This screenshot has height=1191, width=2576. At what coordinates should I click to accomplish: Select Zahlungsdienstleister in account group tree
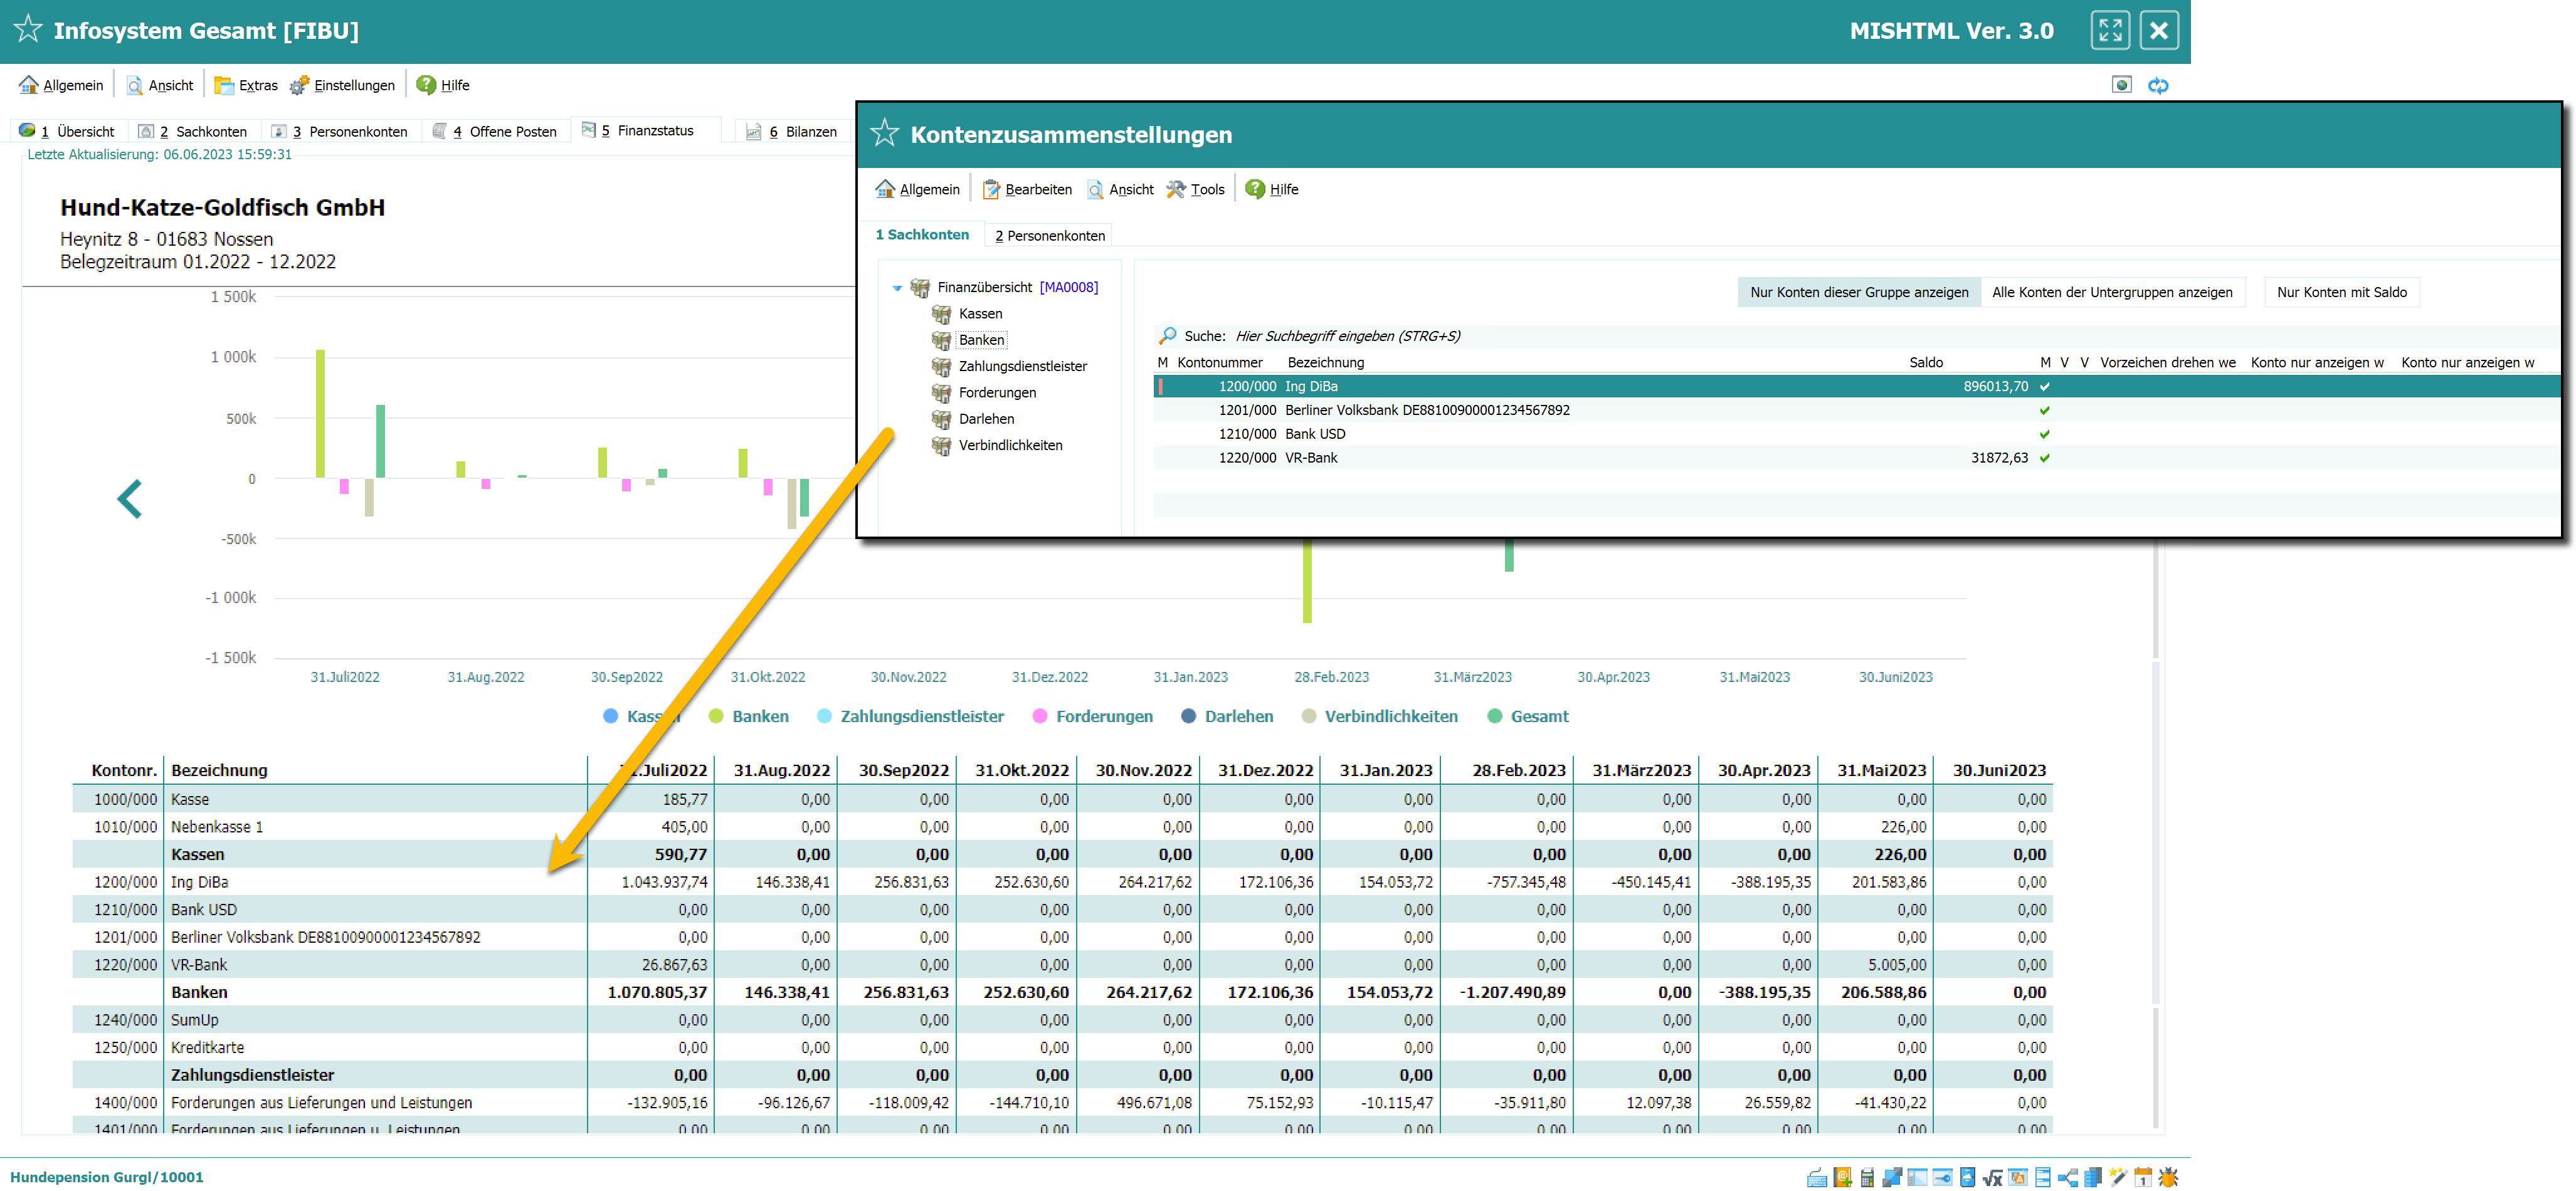tap(1022, 366)
